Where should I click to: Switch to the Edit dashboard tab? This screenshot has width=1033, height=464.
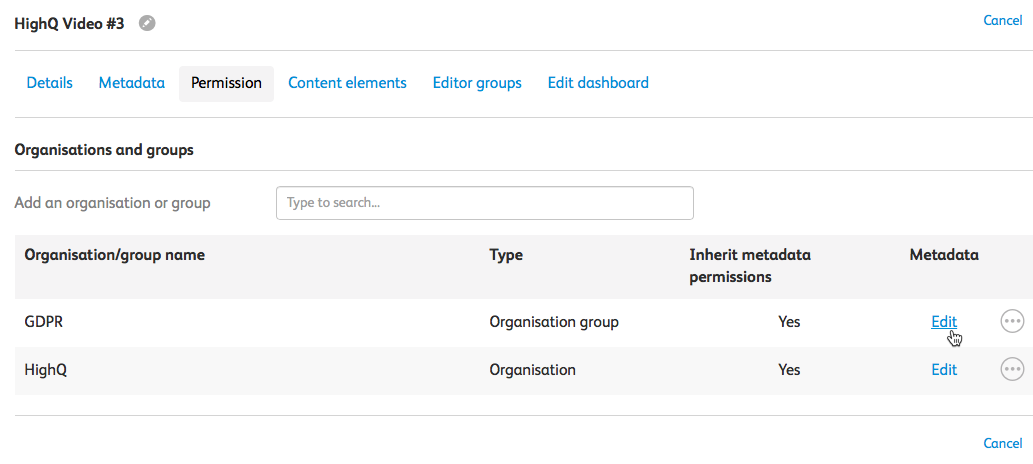(598, 83)
